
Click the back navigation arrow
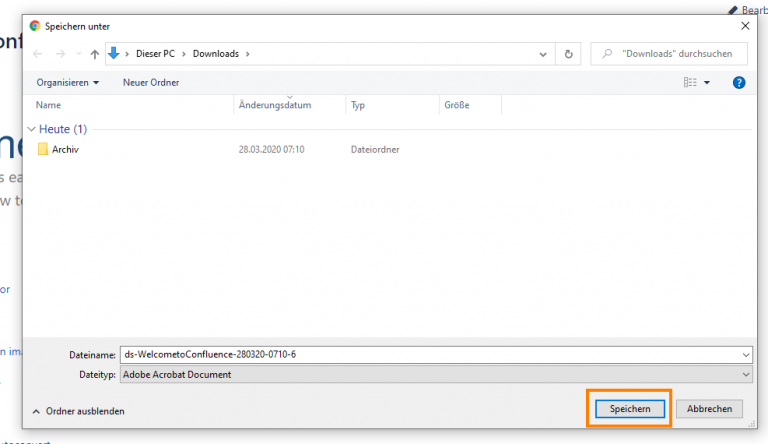click(38, 54)
